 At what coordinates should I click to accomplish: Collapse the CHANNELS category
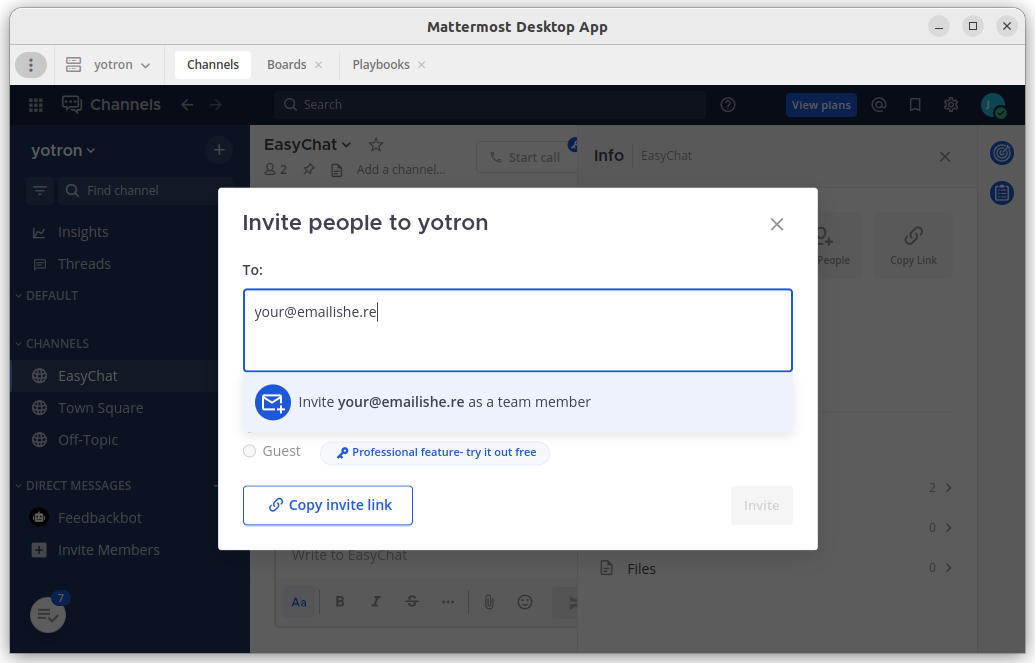point(51,344)
